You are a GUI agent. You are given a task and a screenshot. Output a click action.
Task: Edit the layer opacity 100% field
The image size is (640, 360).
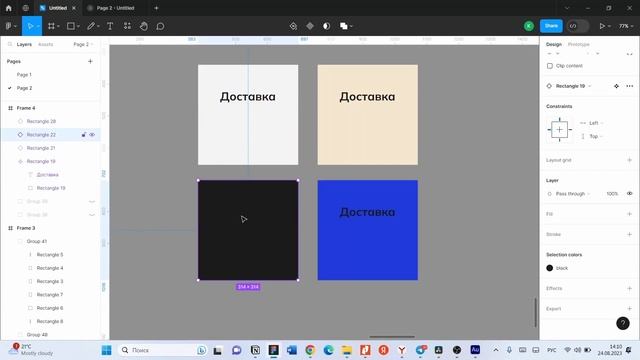click(612, 193)
